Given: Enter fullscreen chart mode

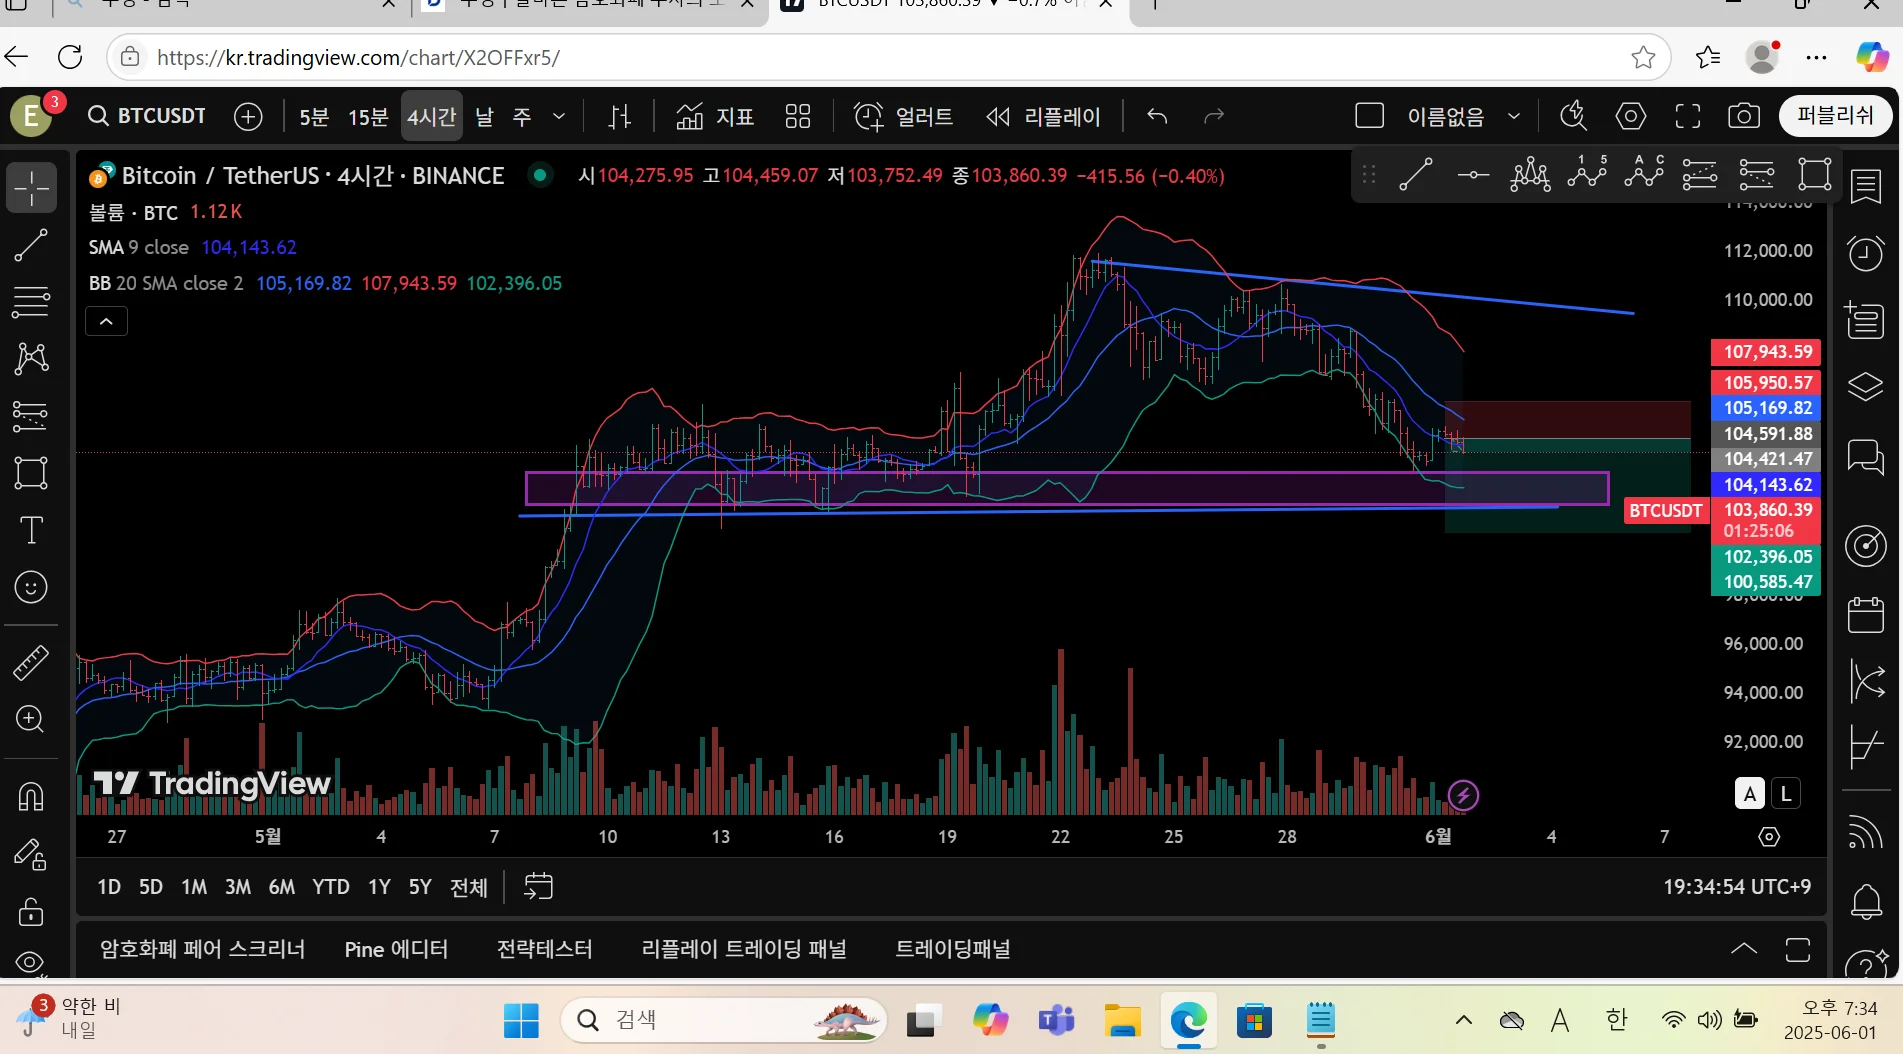Looking at the screenshot, I should point(1688,116).
